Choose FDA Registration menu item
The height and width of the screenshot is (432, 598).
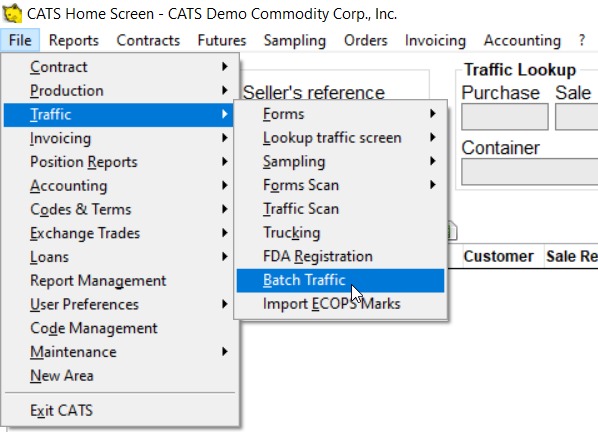[341, 256]
